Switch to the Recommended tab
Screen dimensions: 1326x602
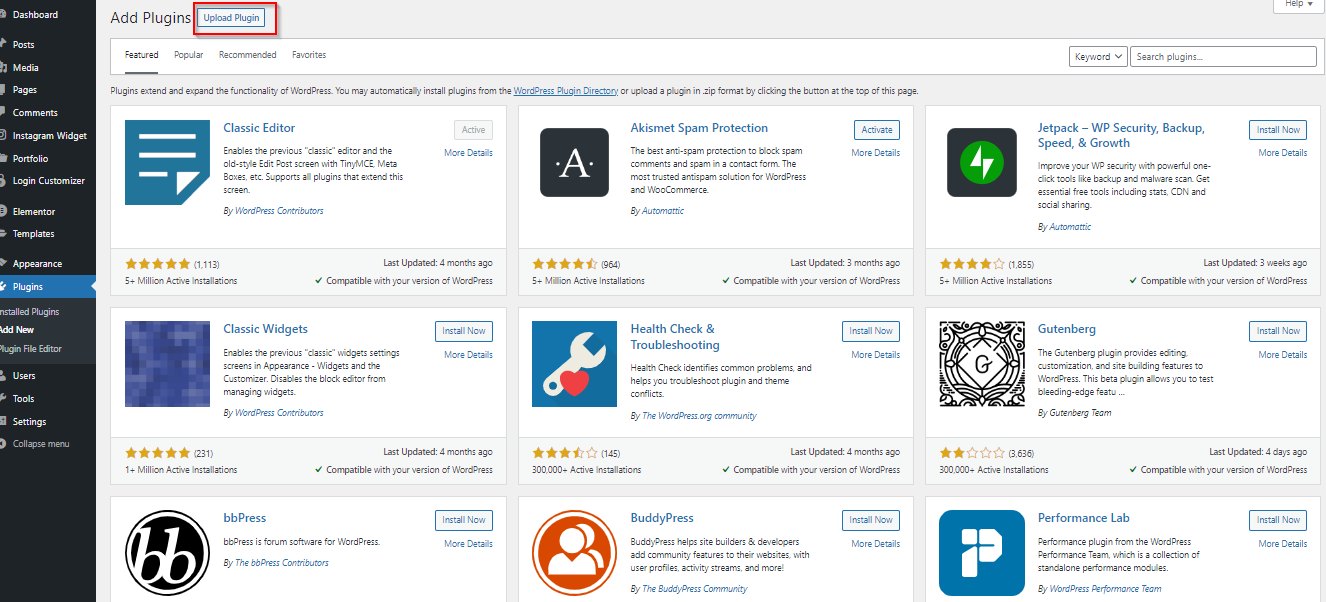pyautogui.click(x=248, y=55)
